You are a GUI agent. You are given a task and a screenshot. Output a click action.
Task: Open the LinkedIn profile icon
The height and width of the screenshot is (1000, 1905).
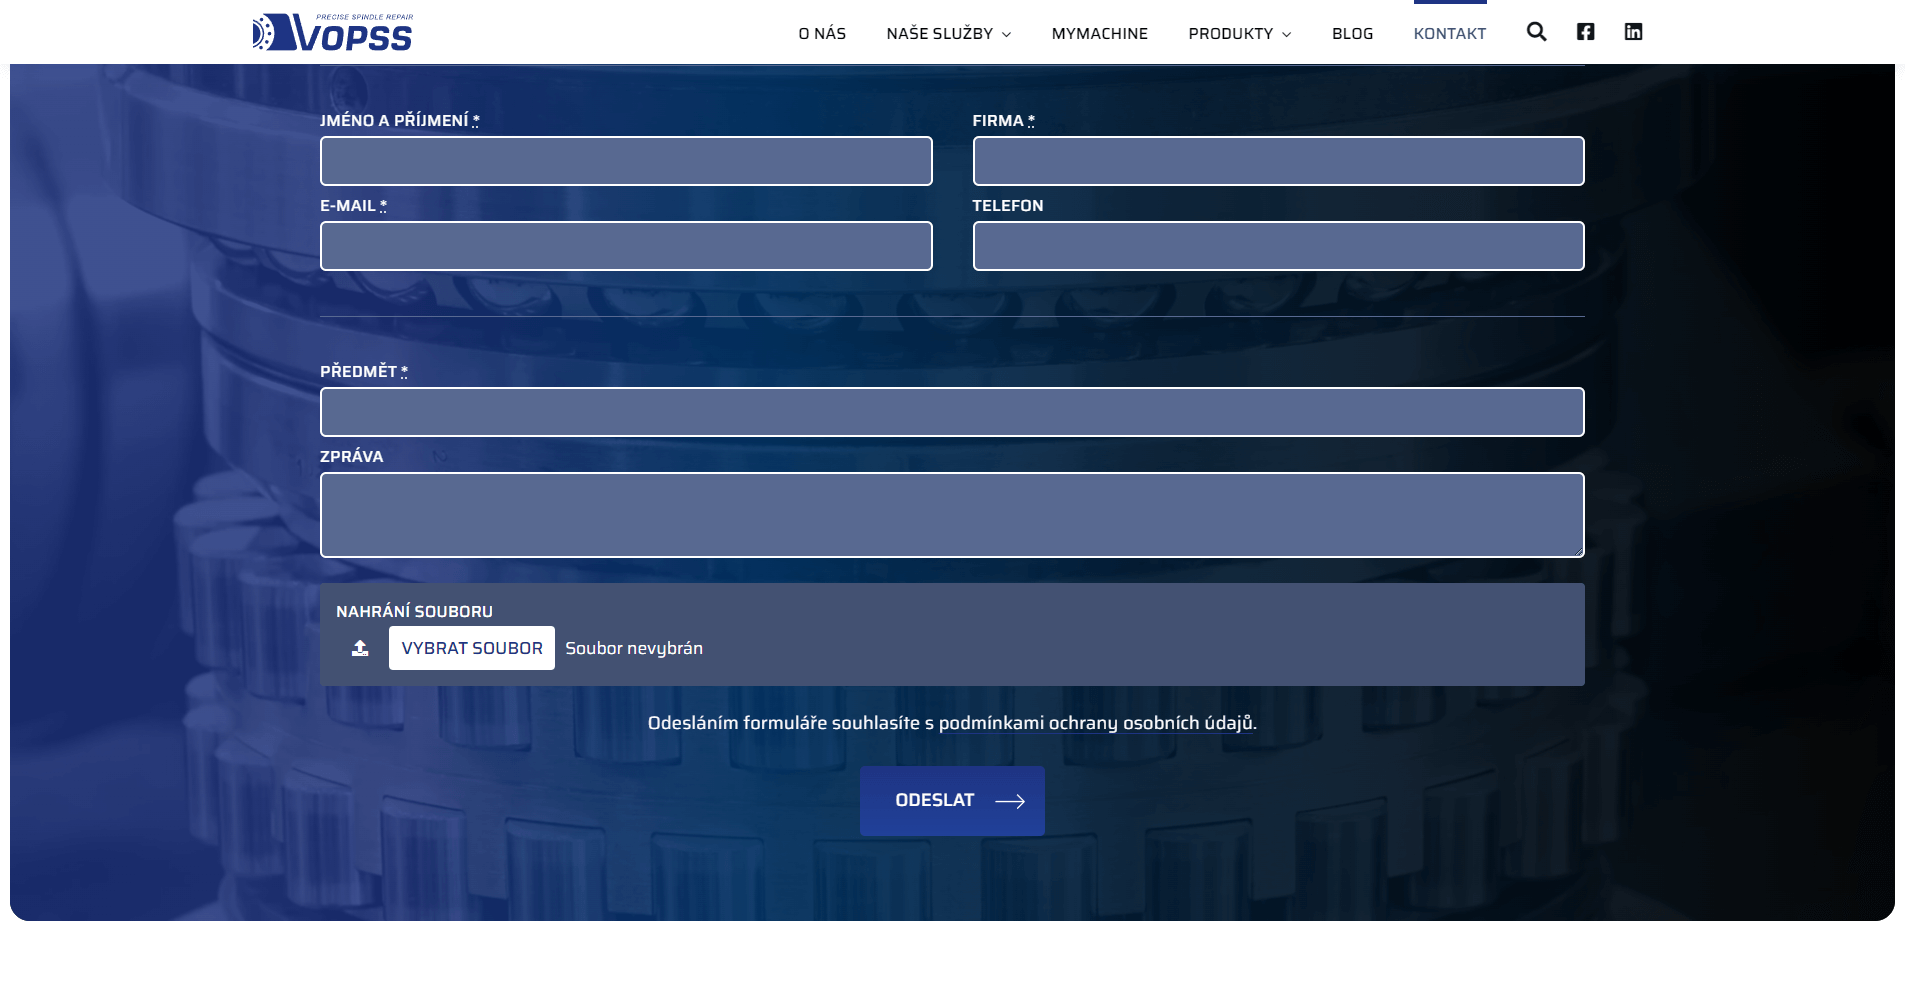pos(1633,32)
